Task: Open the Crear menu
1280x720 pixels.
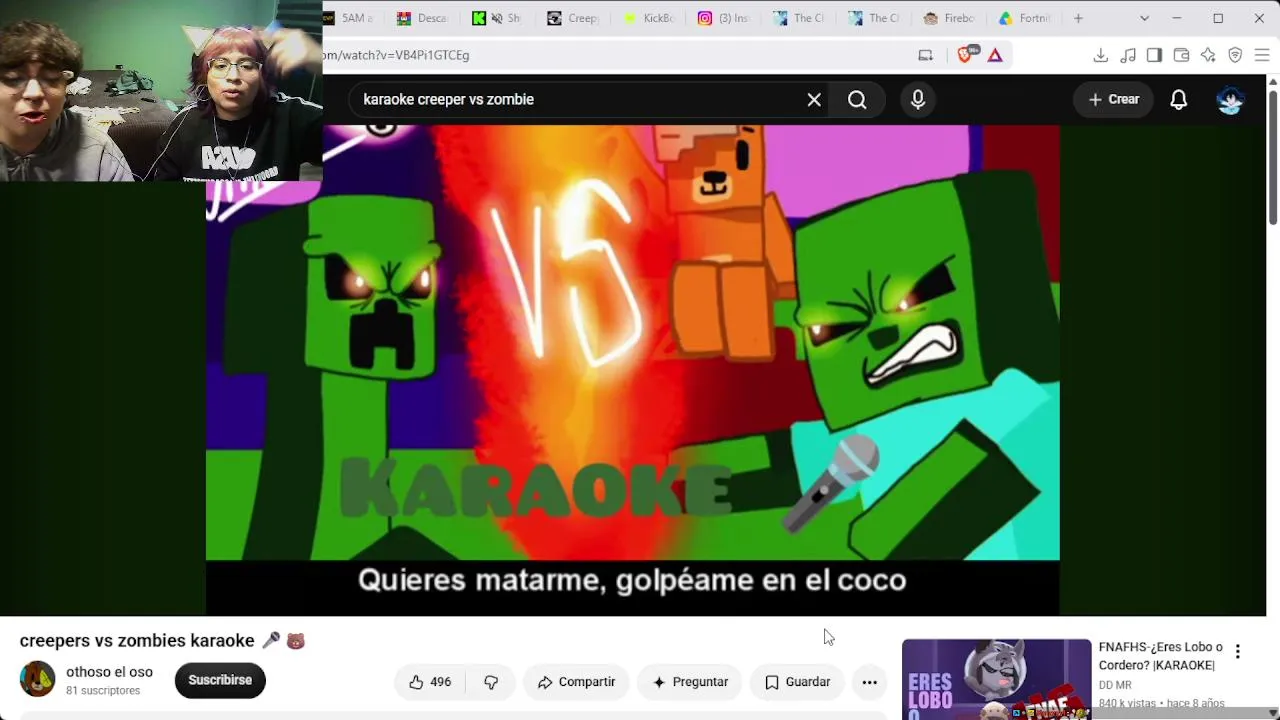Action: 1114,99
